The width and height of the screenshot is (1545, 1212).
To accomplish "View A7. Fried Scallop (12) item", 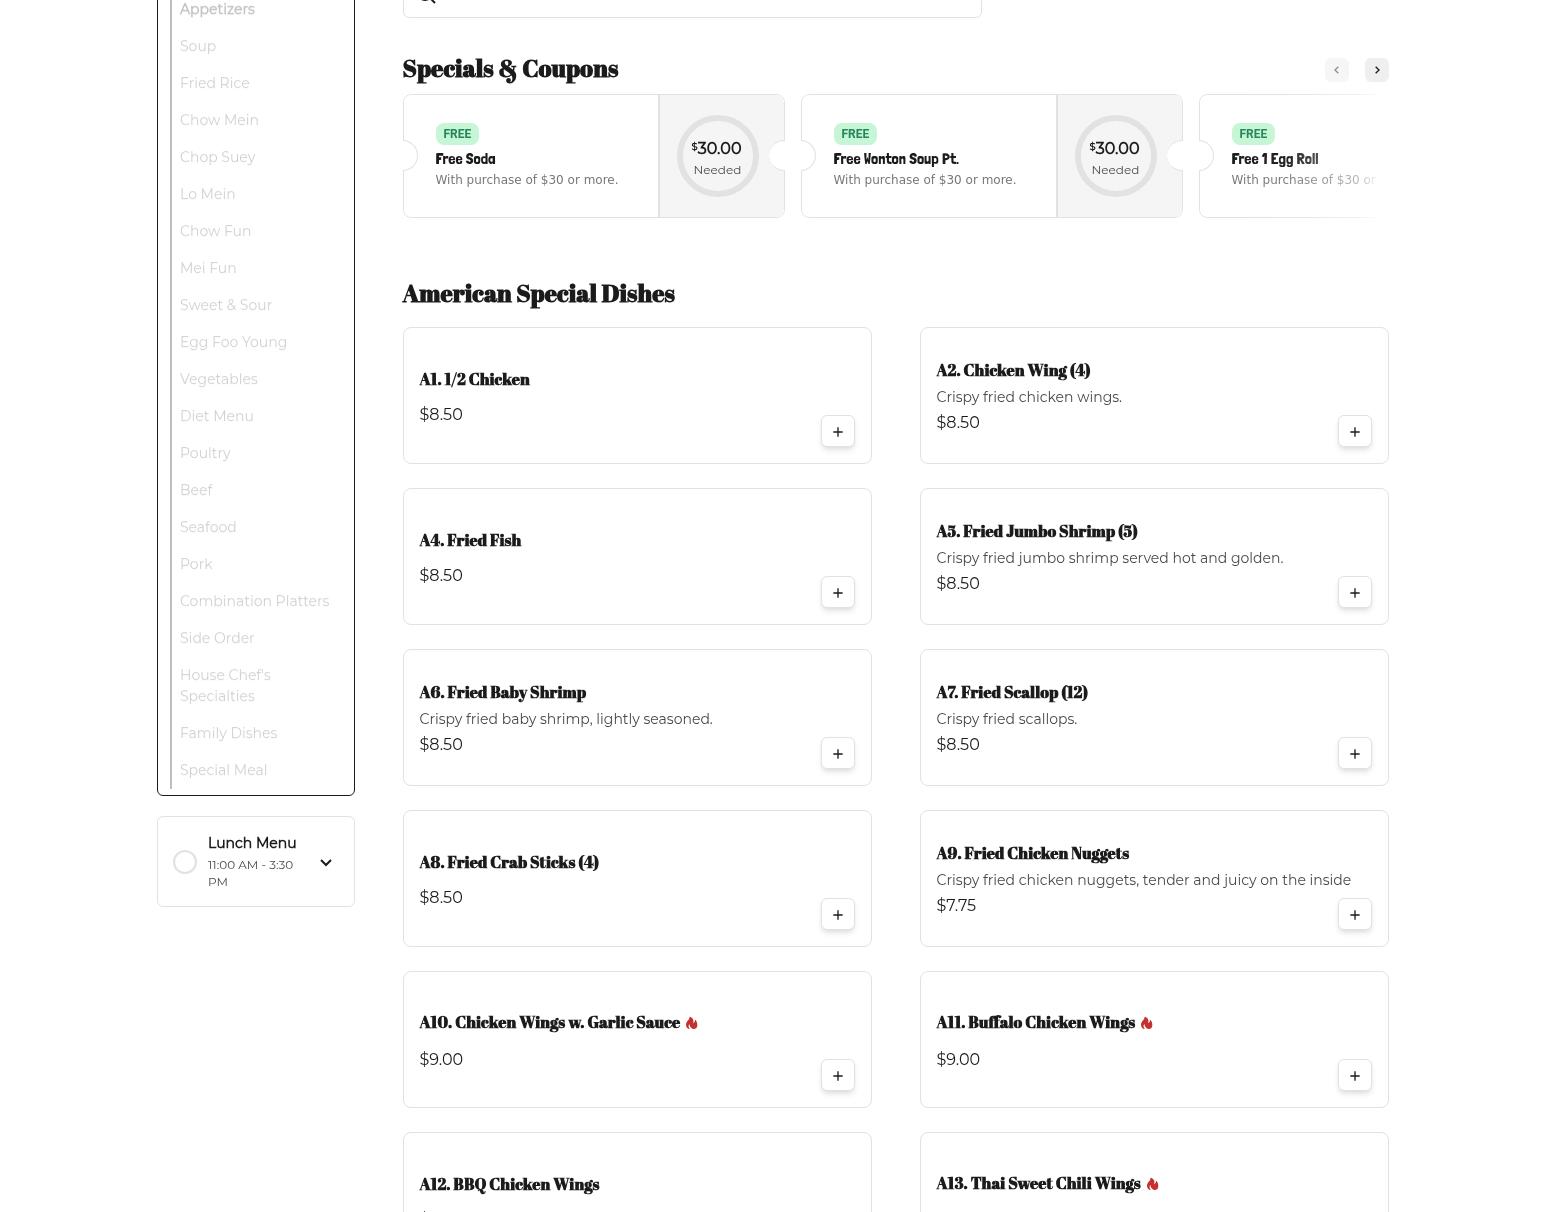I will click(x=1012, y=693).
